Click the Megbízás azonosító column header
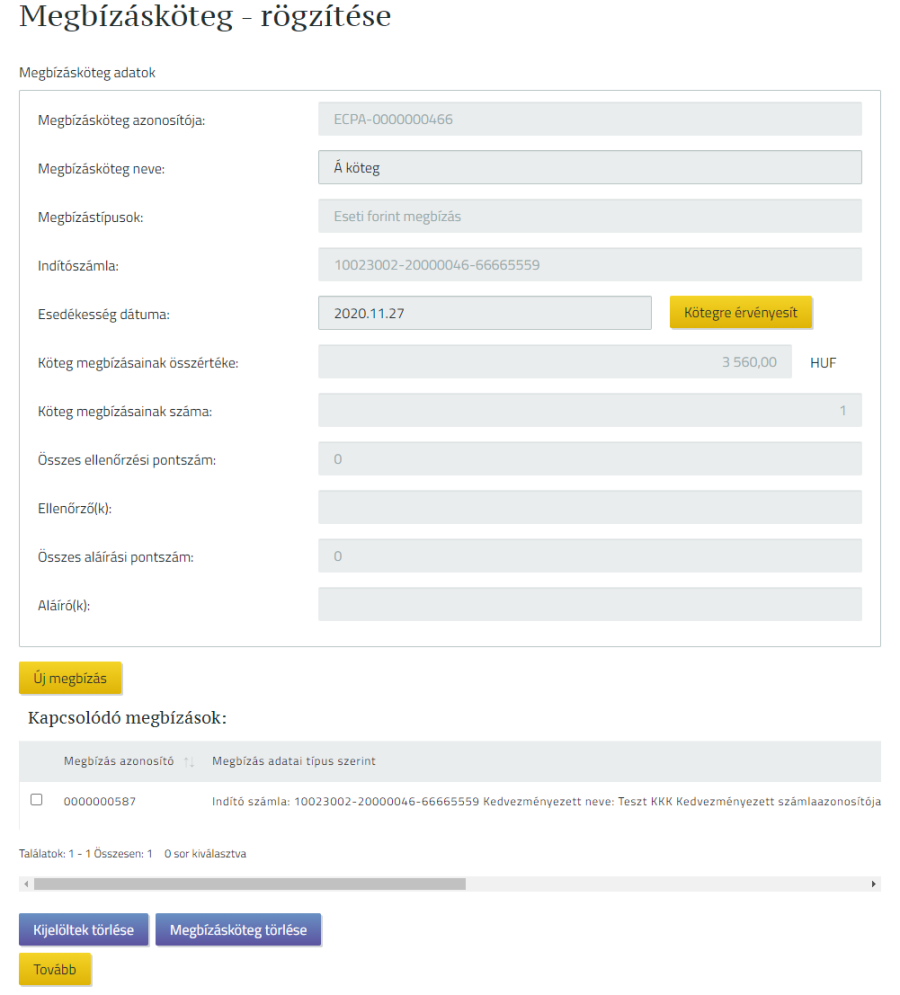Screen dimensions: 900x995 pyautogui.click(x=119, y=763)
